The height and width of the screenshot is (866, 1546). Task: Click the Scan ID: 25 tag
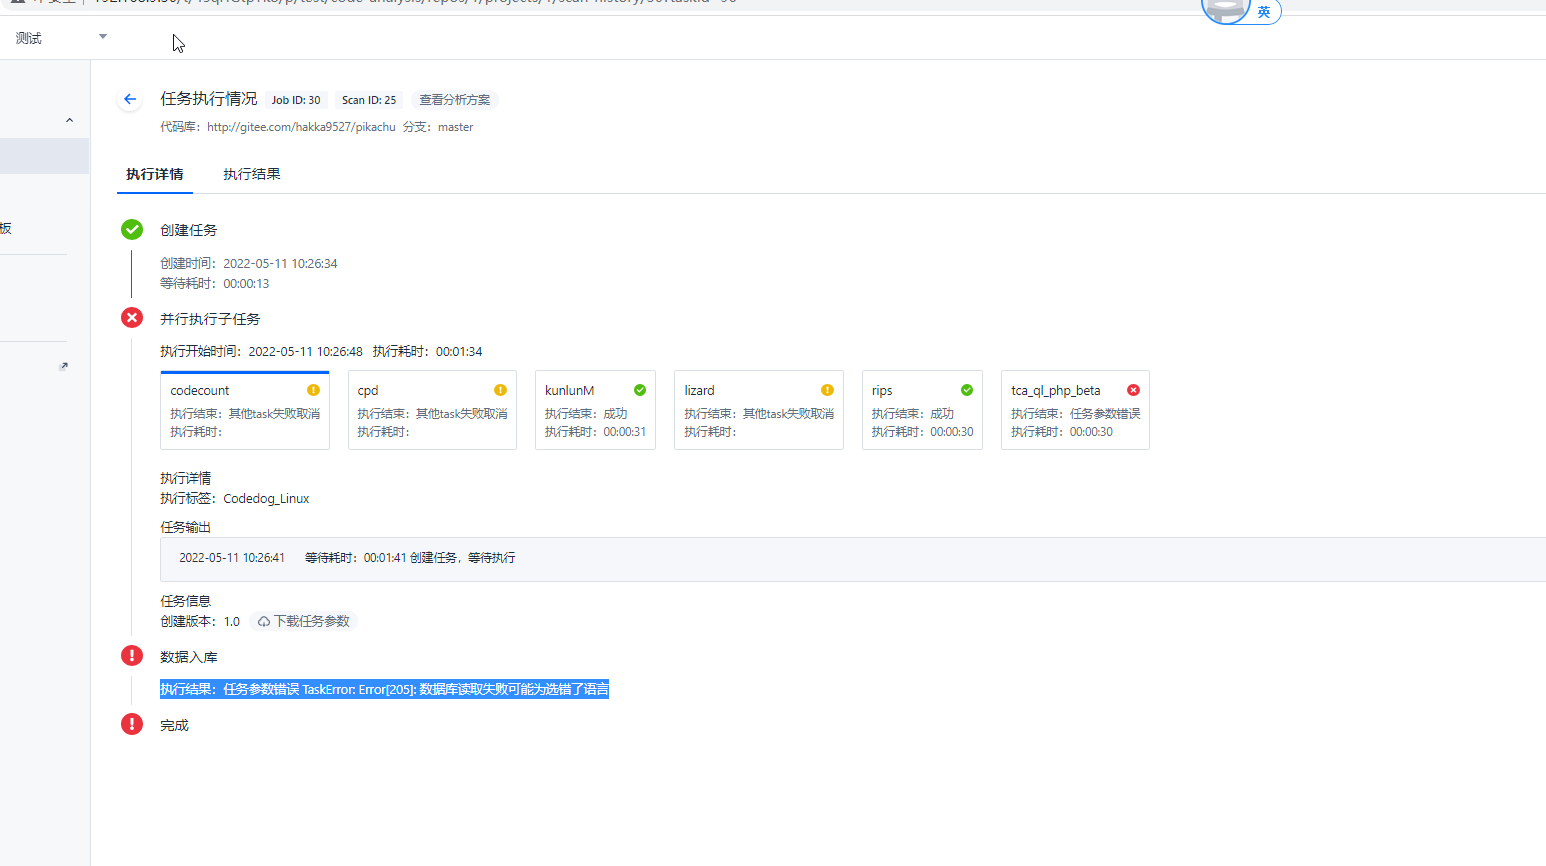[369, 100]
